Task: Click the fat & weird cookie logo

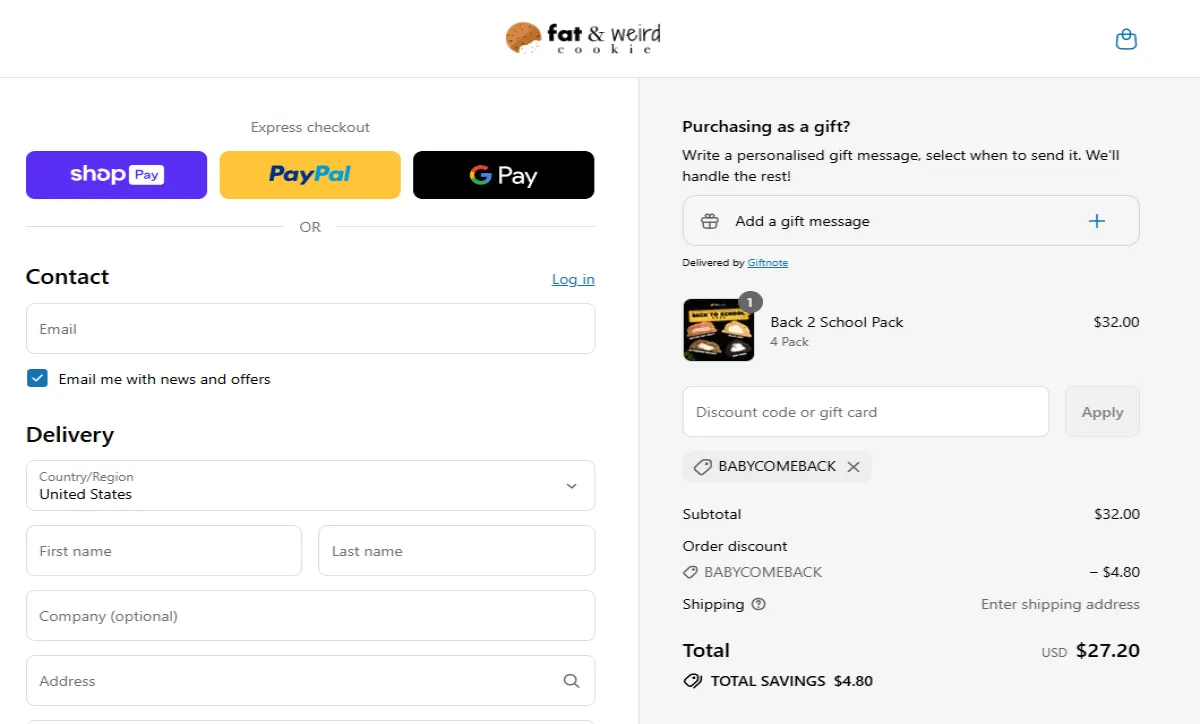Action: [x=583, y=38]
